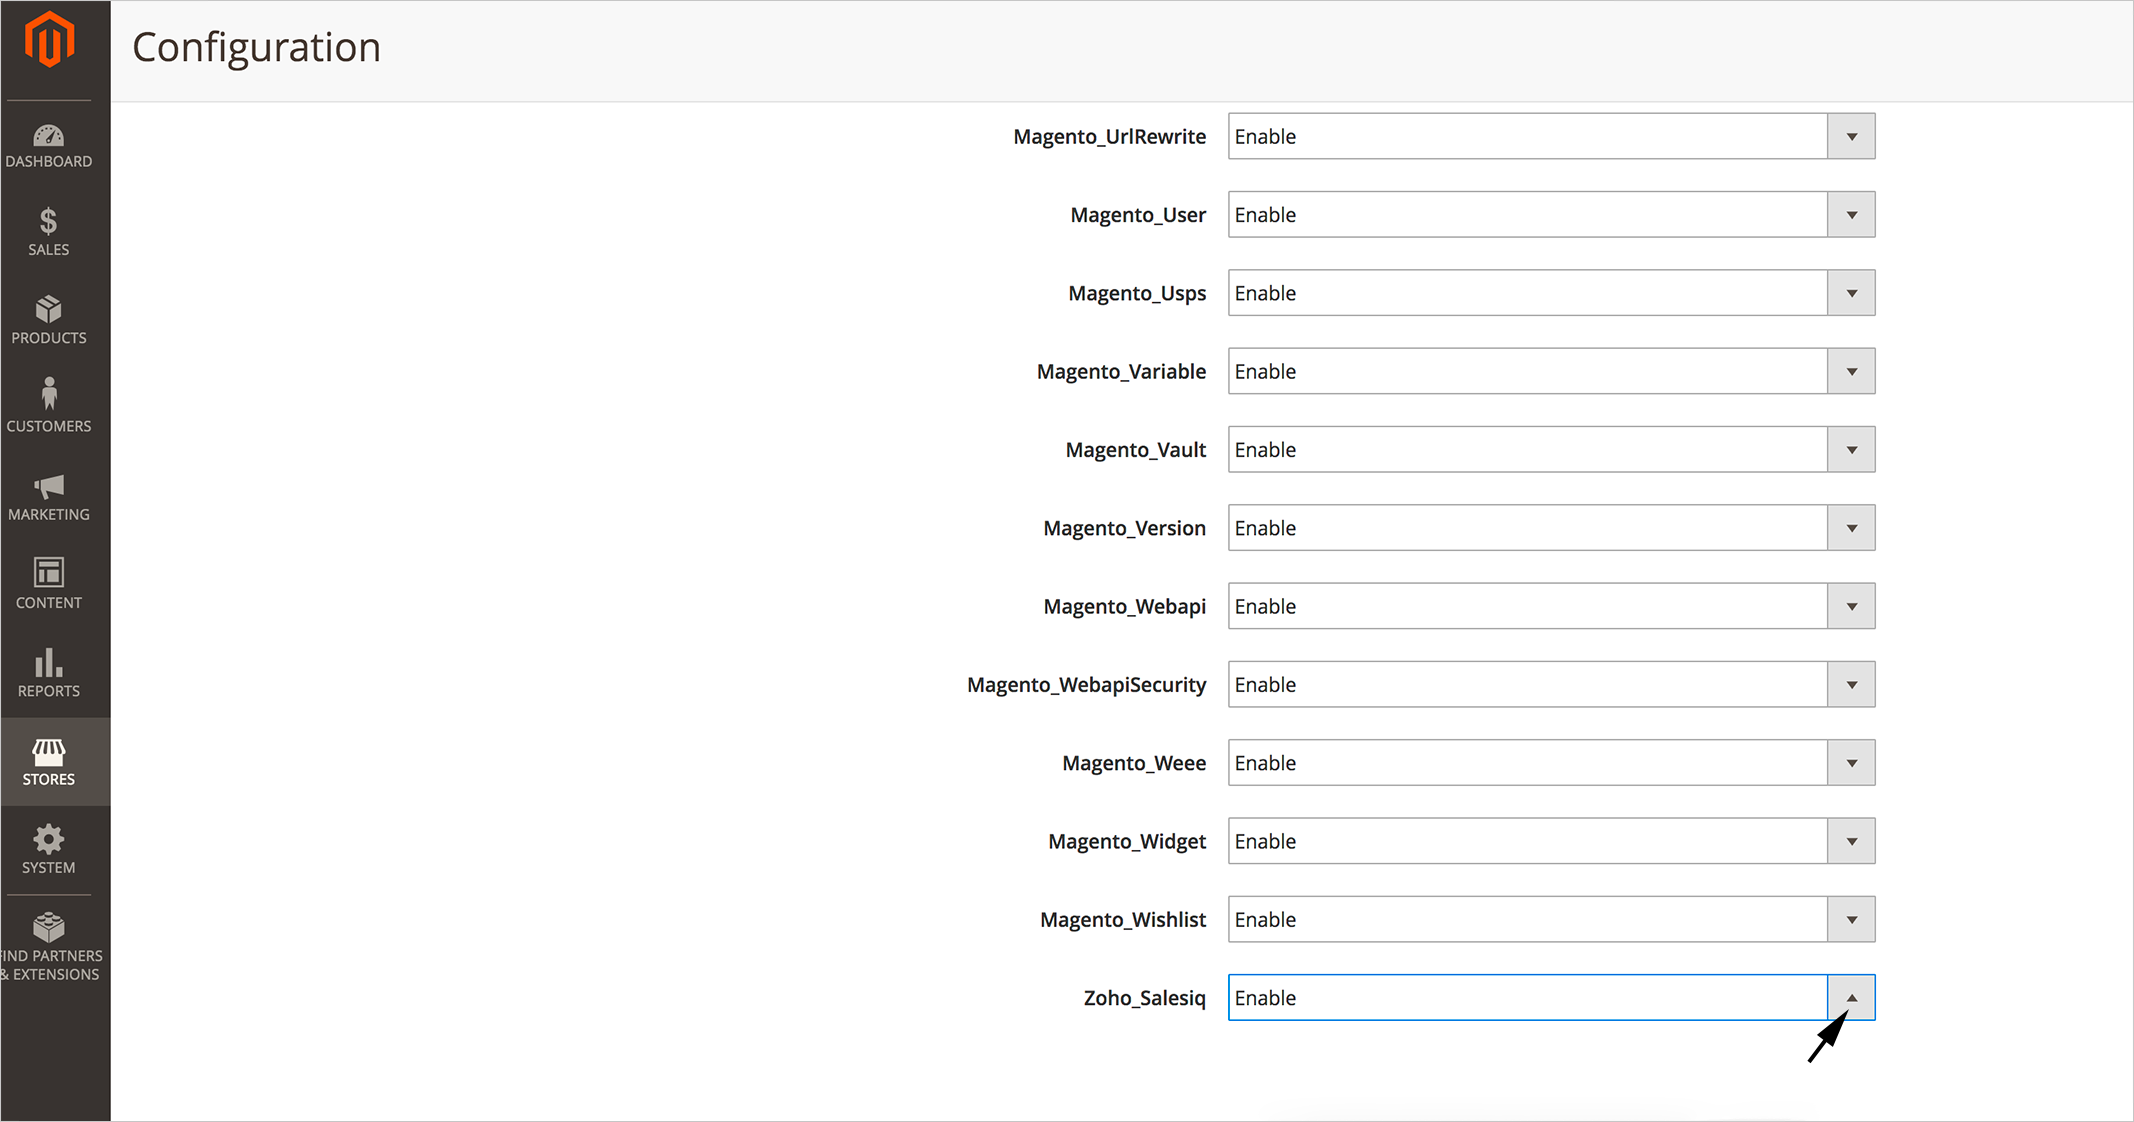Collapse the Zoho_Salesiq dropdown arrow
This screenshot has height=1122, width=2134.
coord(1851,998)
